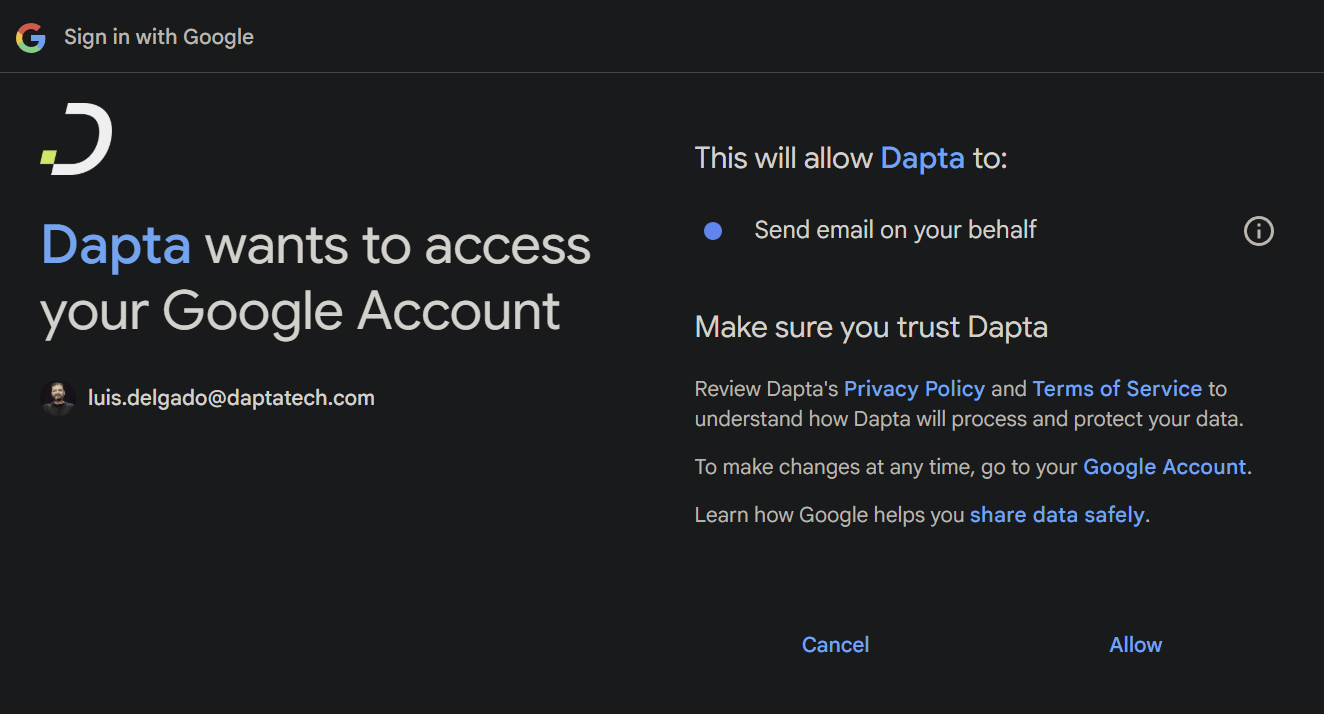Click "Send email on your behalf" permission text
This screenshot has width=1324, height=714.
point(895,230)
